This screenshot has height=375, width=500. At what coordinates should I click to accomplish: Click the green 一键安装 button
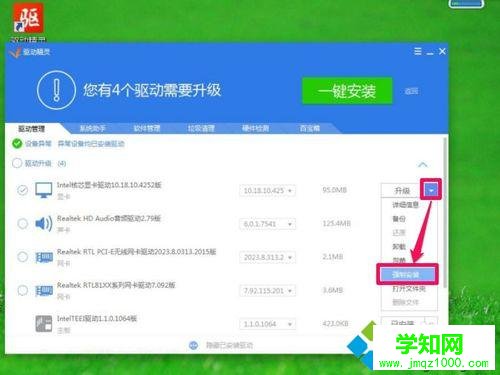(x=347, y=91)
